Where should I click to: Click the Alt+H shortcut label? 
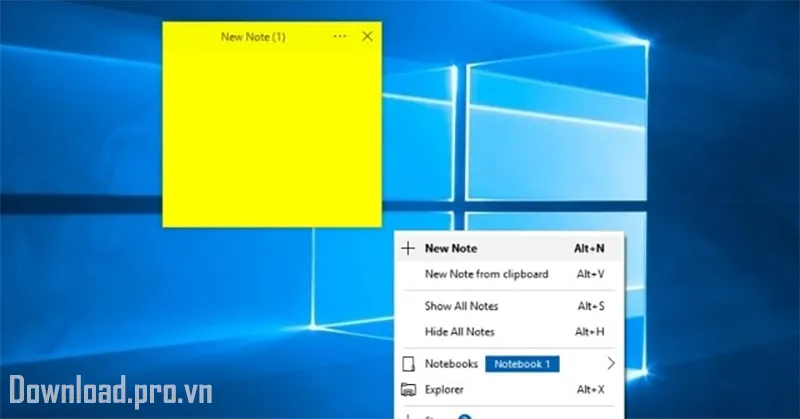[590, 332]
